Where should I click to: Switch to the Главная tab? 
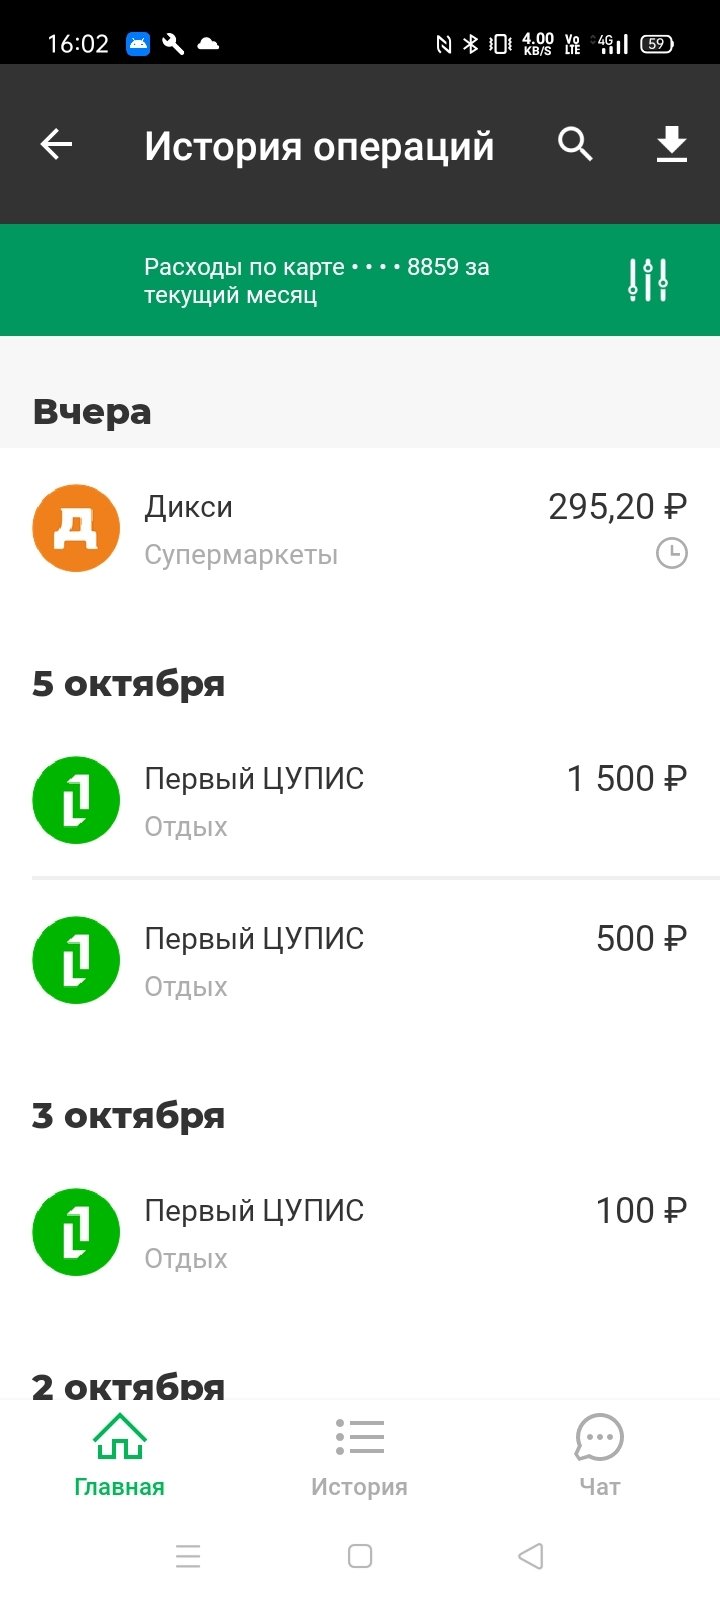click(x=119, y=1455)
